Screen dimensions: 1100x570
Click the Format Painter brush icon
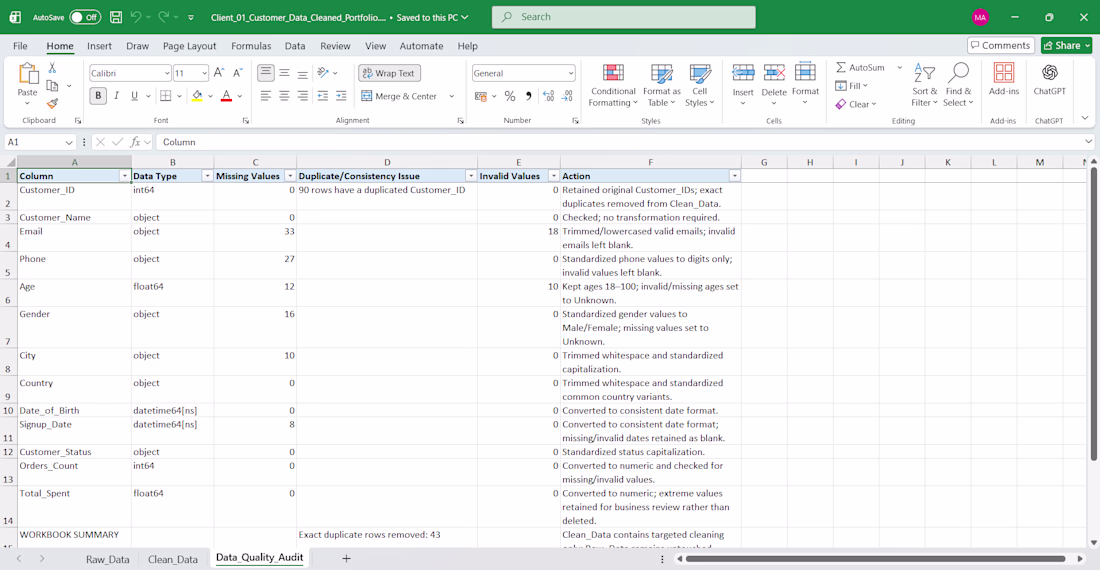click(52, 103)
